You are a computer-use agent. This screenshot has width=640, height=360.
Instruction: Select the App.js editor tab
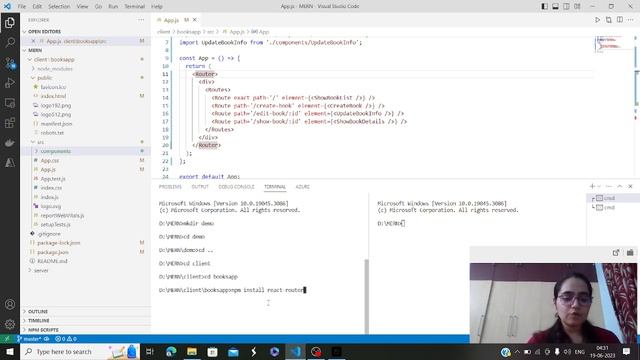click(176, 20)
